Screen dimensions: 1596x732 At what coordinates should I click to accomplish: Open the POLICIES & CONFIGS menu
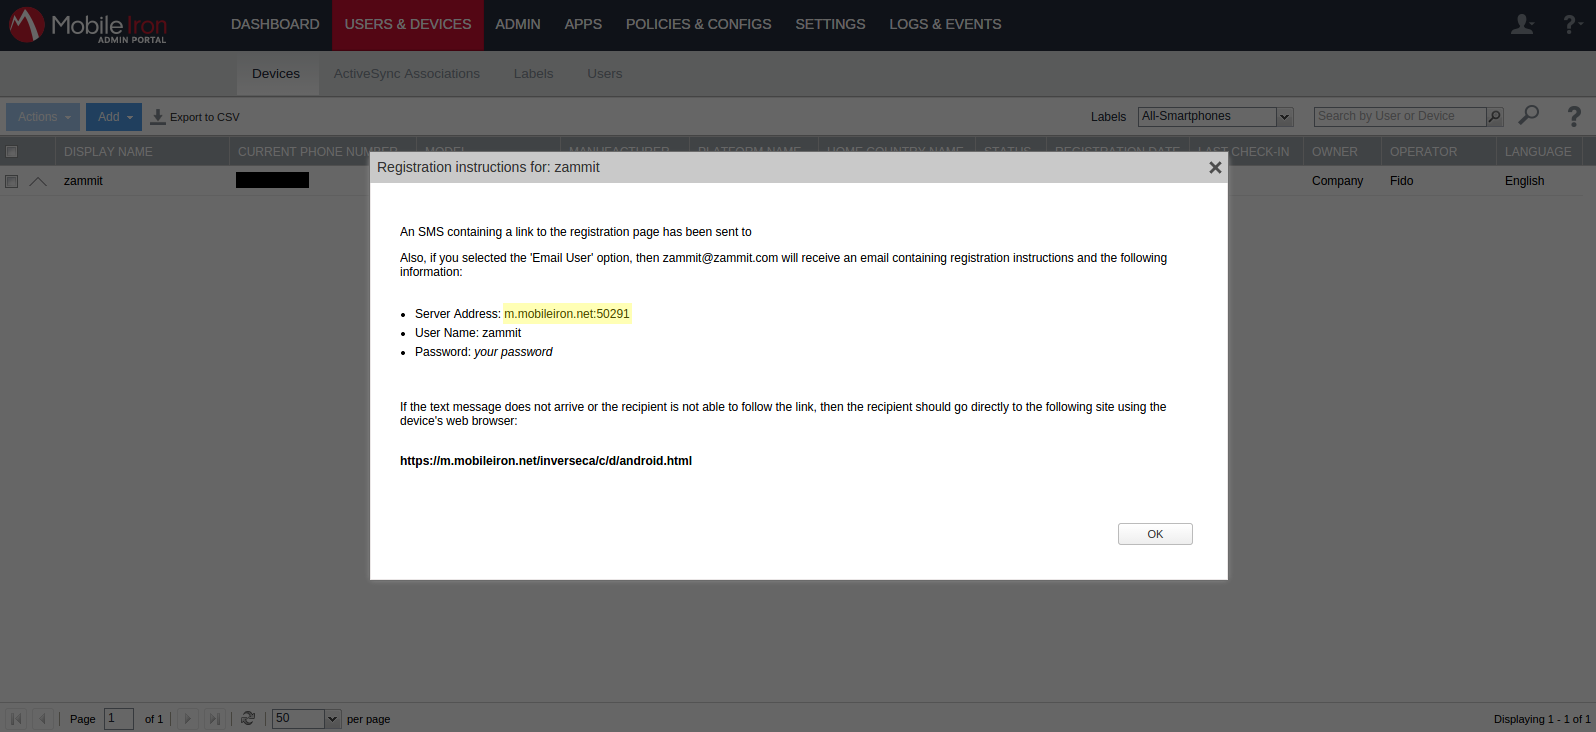tap(698, 24)
